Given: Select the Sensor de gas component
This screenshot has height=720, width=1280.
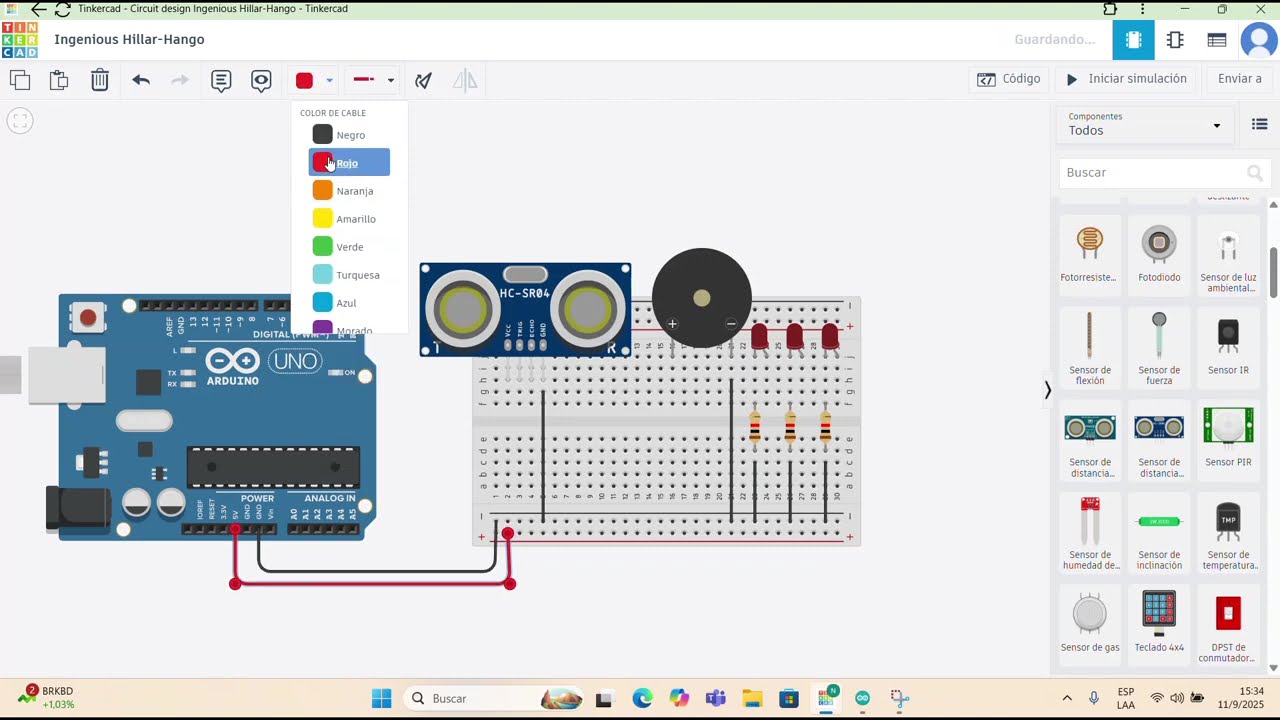Looking at the screenshot, I should click(1089, 624).
